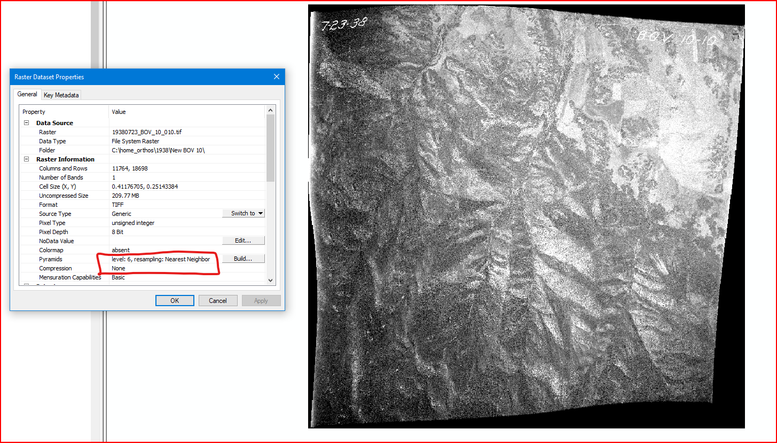
Task: Click the Cancel button
Action: [x=218, y=301]
